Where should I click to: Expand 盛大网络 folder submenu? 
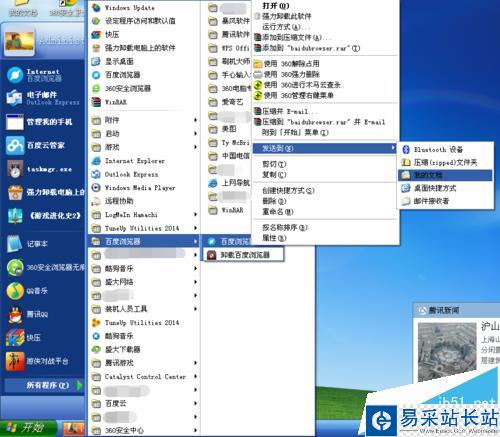(144, 282)
